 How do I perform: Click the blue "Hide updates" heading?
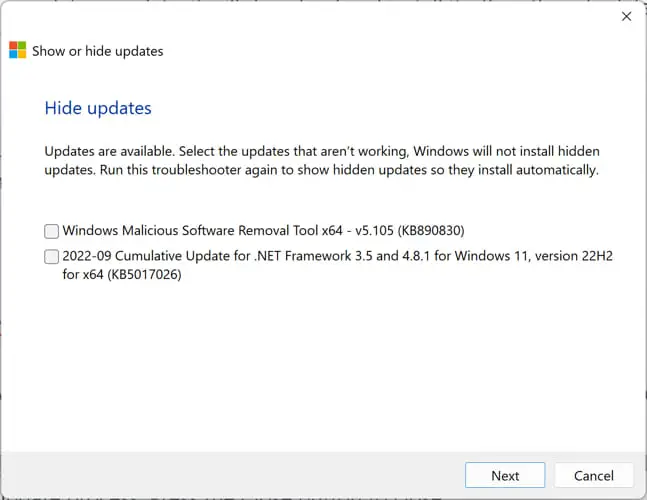point(98,108)
